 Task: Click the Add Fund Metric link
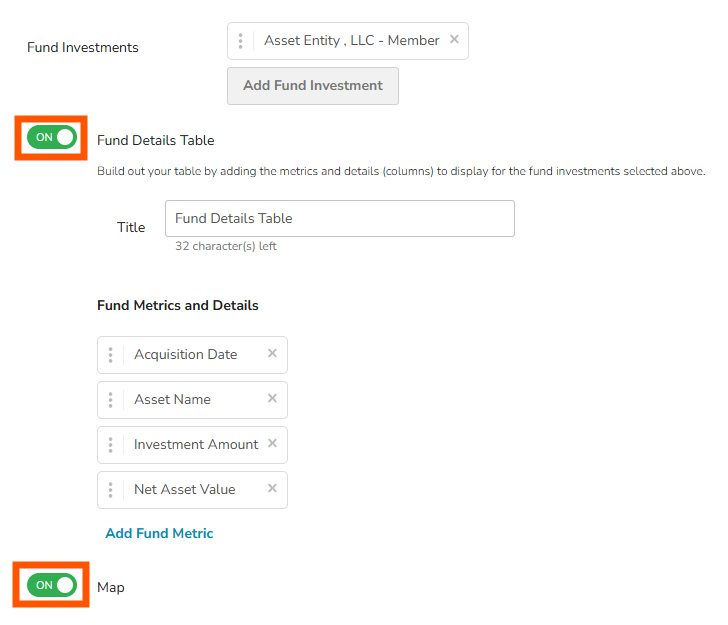coord(159,533)
